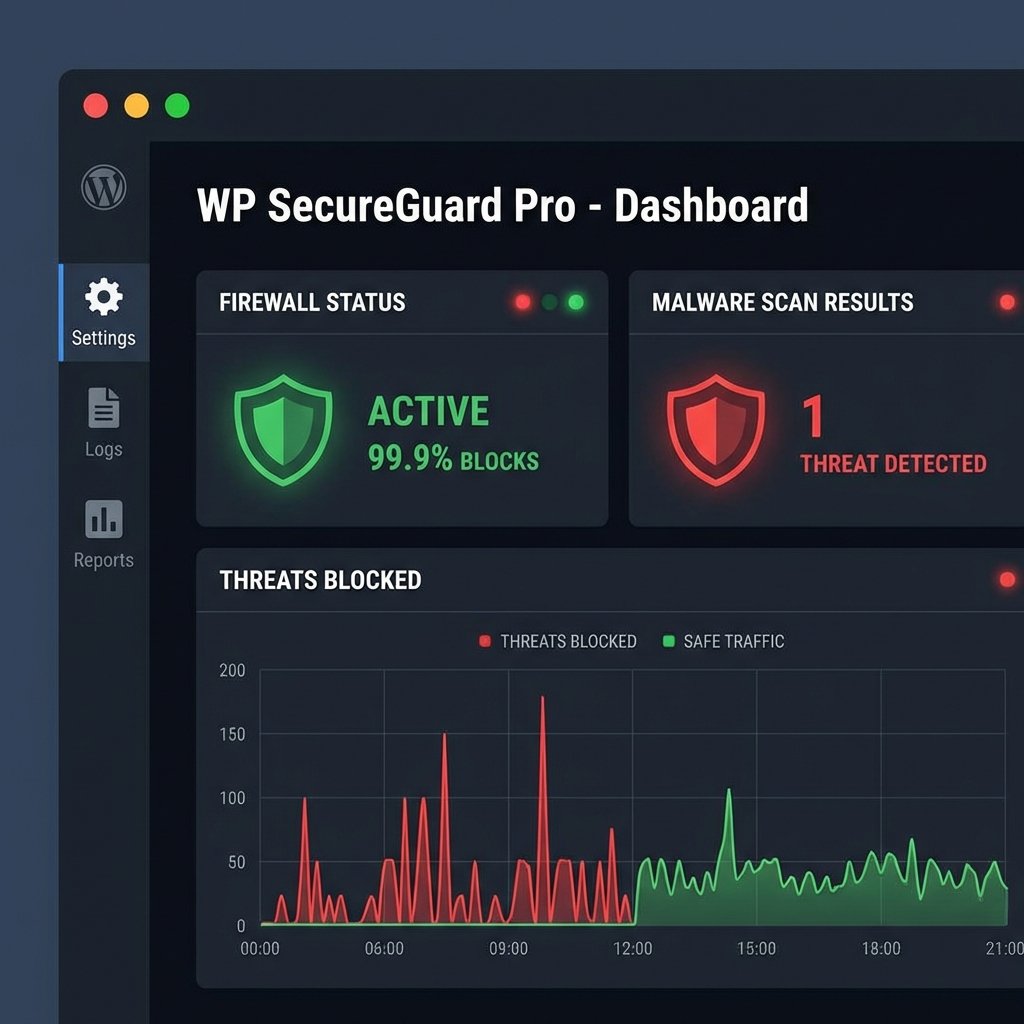Click the red malware threat shield icon
Image resolution: width=1024 pixels, height=1024 pixels.
[716, 430]
